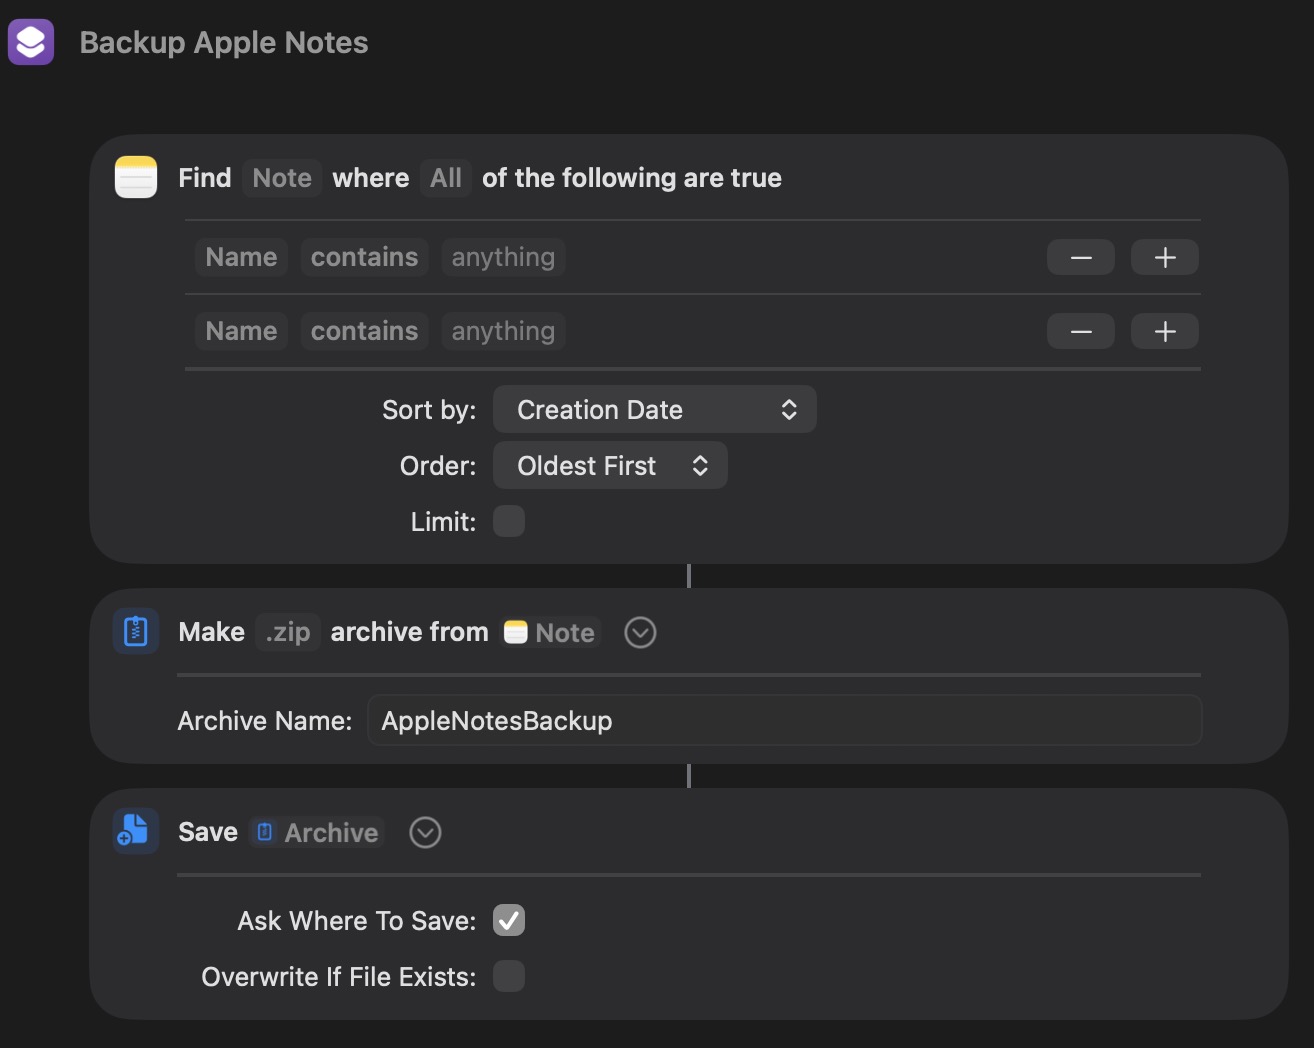Screen dimensions: 1314x1048
Task: Change the All condition selector
Action: (446, 178)
